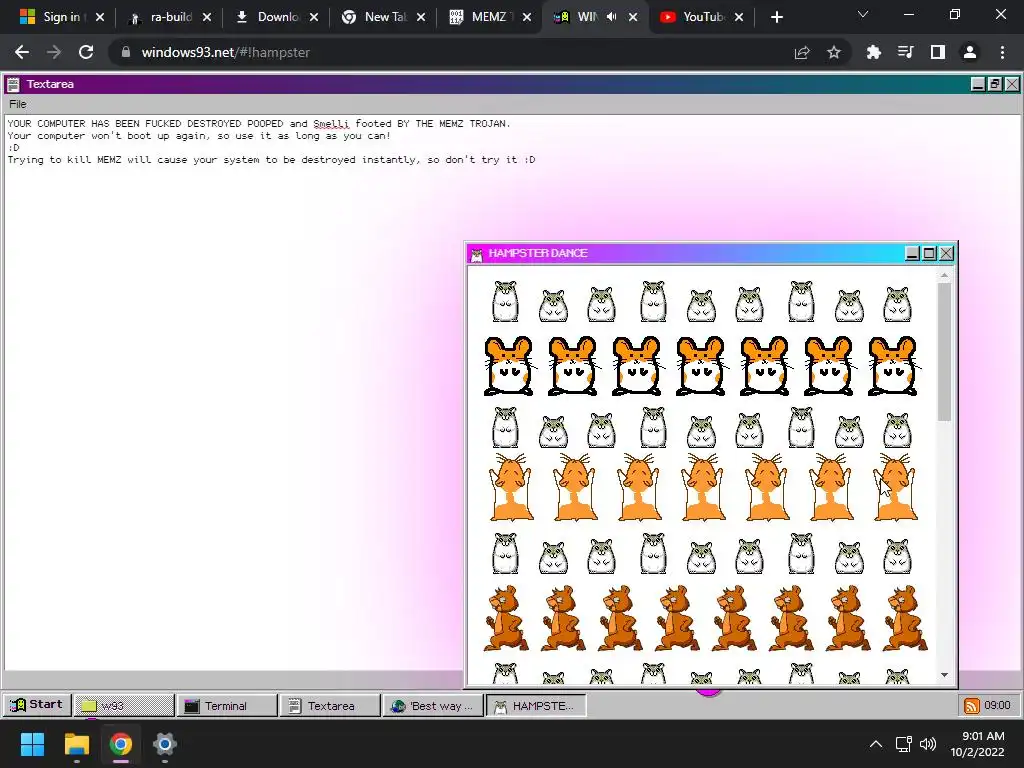The width and height of the screenshot is (1024, 768).
Task: Click the scroll down arrow in HAMPSTER DANCE
Action: pos(944,675)
